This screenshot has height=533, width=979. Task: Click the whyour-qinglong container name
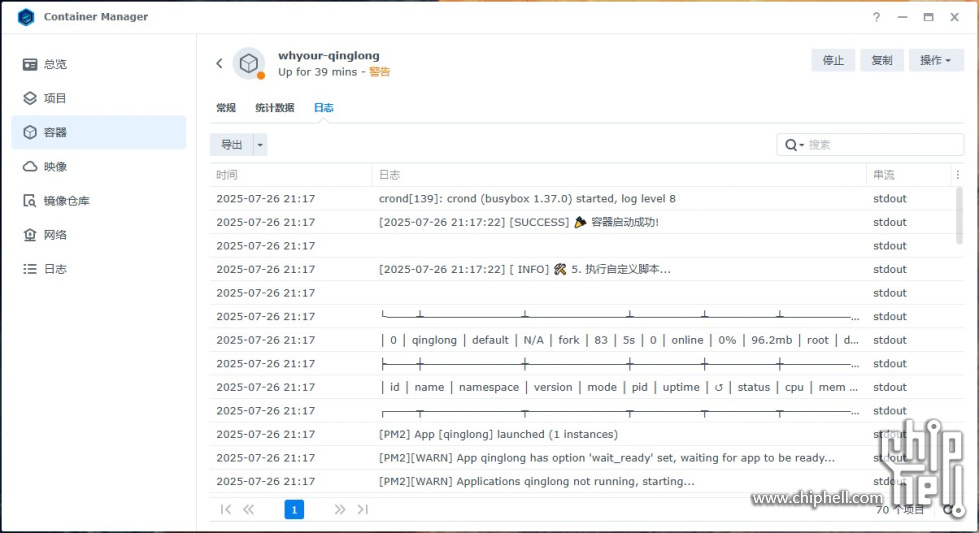tap(328, 56)
